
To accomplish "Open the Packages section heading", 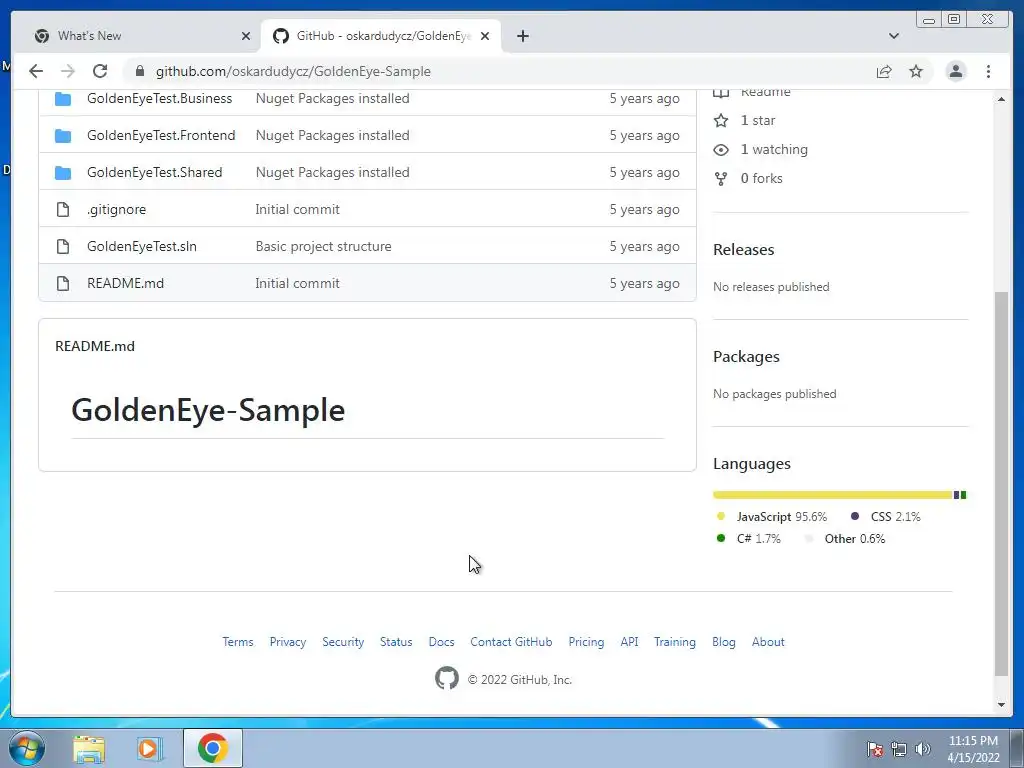I will click(746, 357).
